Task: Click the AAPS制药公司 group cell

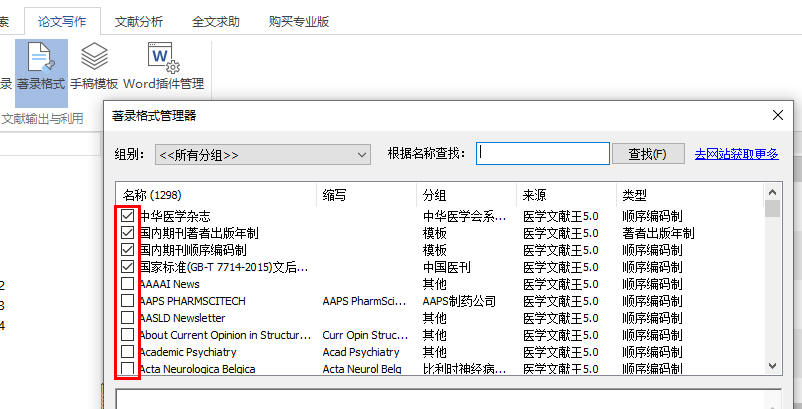Action: [459, 301]
